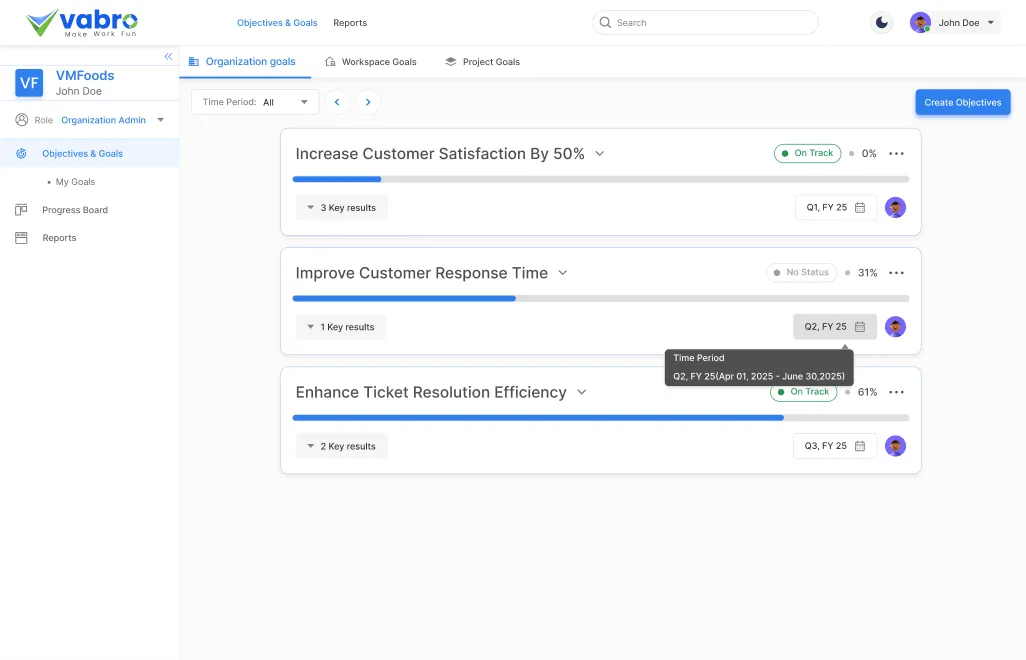Switch to Workspace Goals tab
This screenshot has height=660, width=1026.
click(x=371, y=62)
